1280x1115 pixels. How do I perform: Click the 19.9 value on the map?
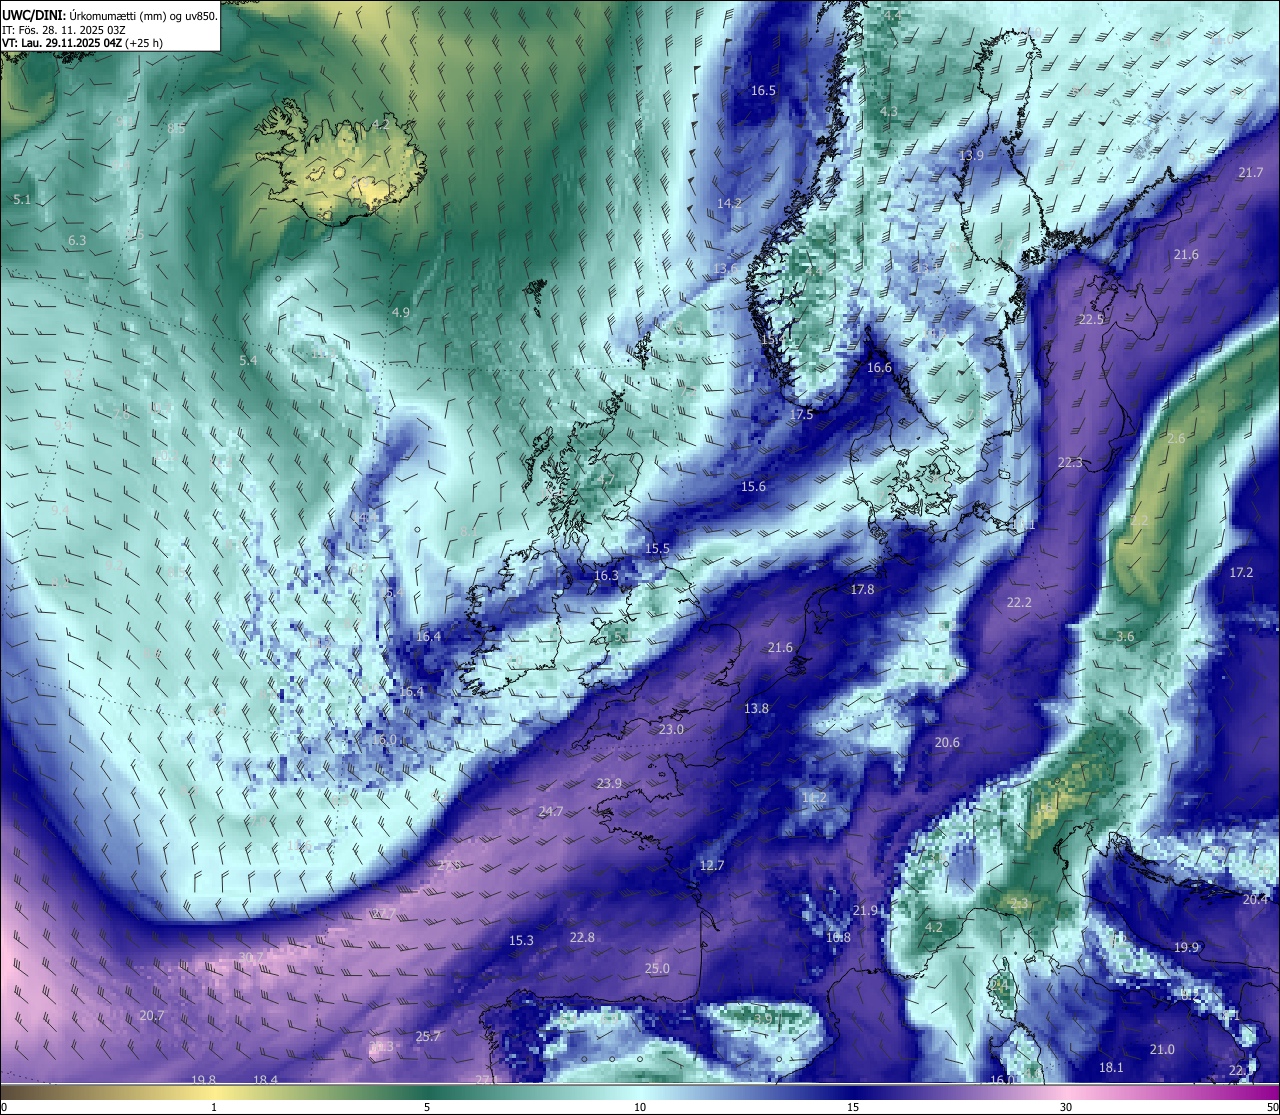pyautogui.click(x=1186, y=947)
